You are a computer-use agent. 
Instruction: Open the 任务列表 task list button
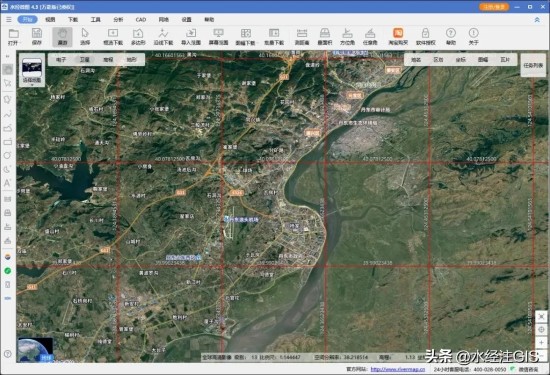coord(533,65)
